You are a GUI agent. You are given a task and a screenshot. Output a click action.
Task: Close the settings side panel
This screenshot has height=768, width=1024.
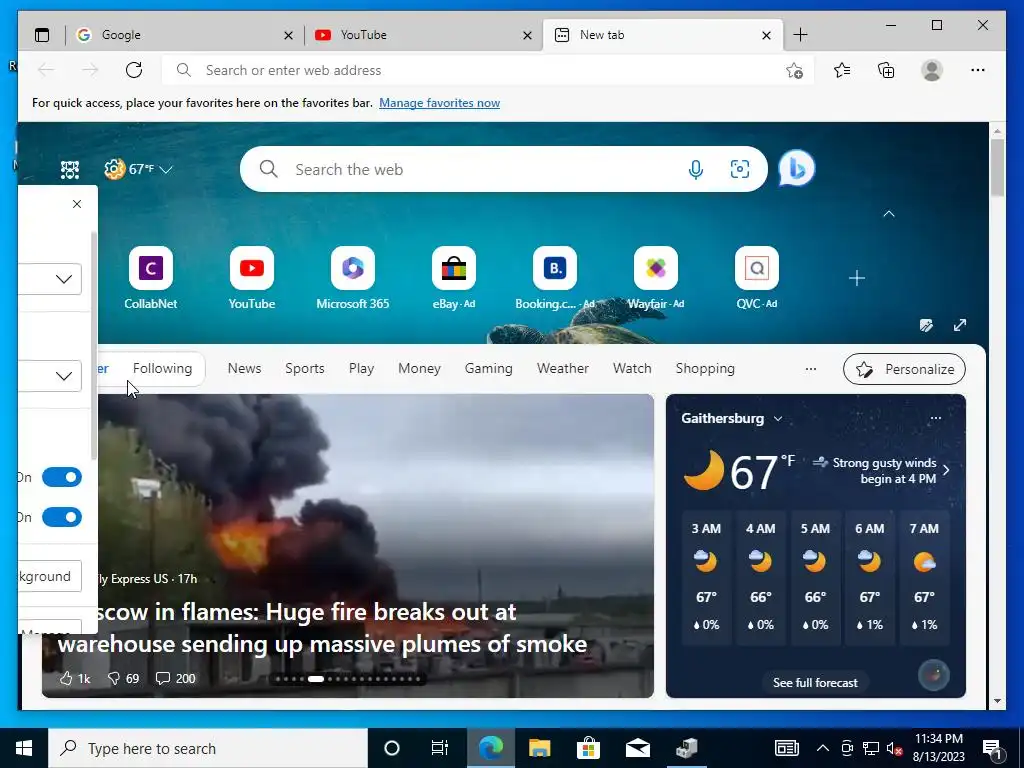tap(77, 204)
